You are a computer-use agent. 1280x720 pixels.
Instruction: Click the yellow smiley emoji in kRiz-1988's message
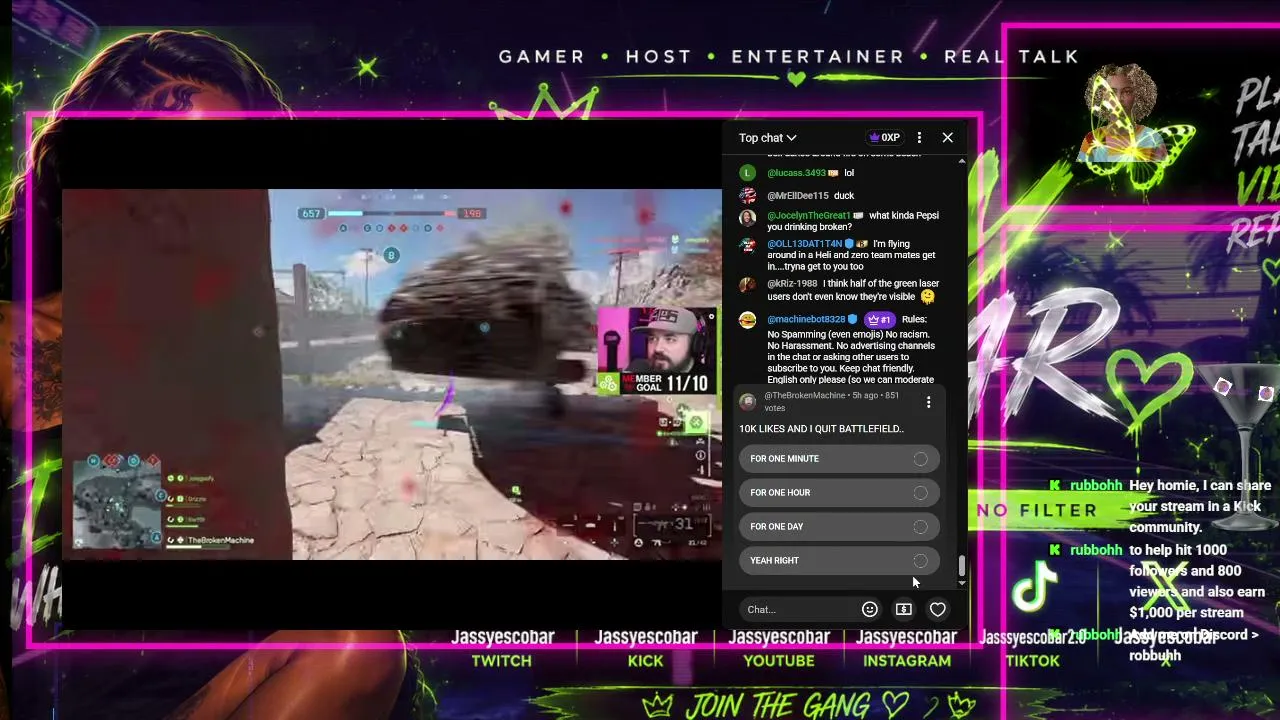pos(928,296)
